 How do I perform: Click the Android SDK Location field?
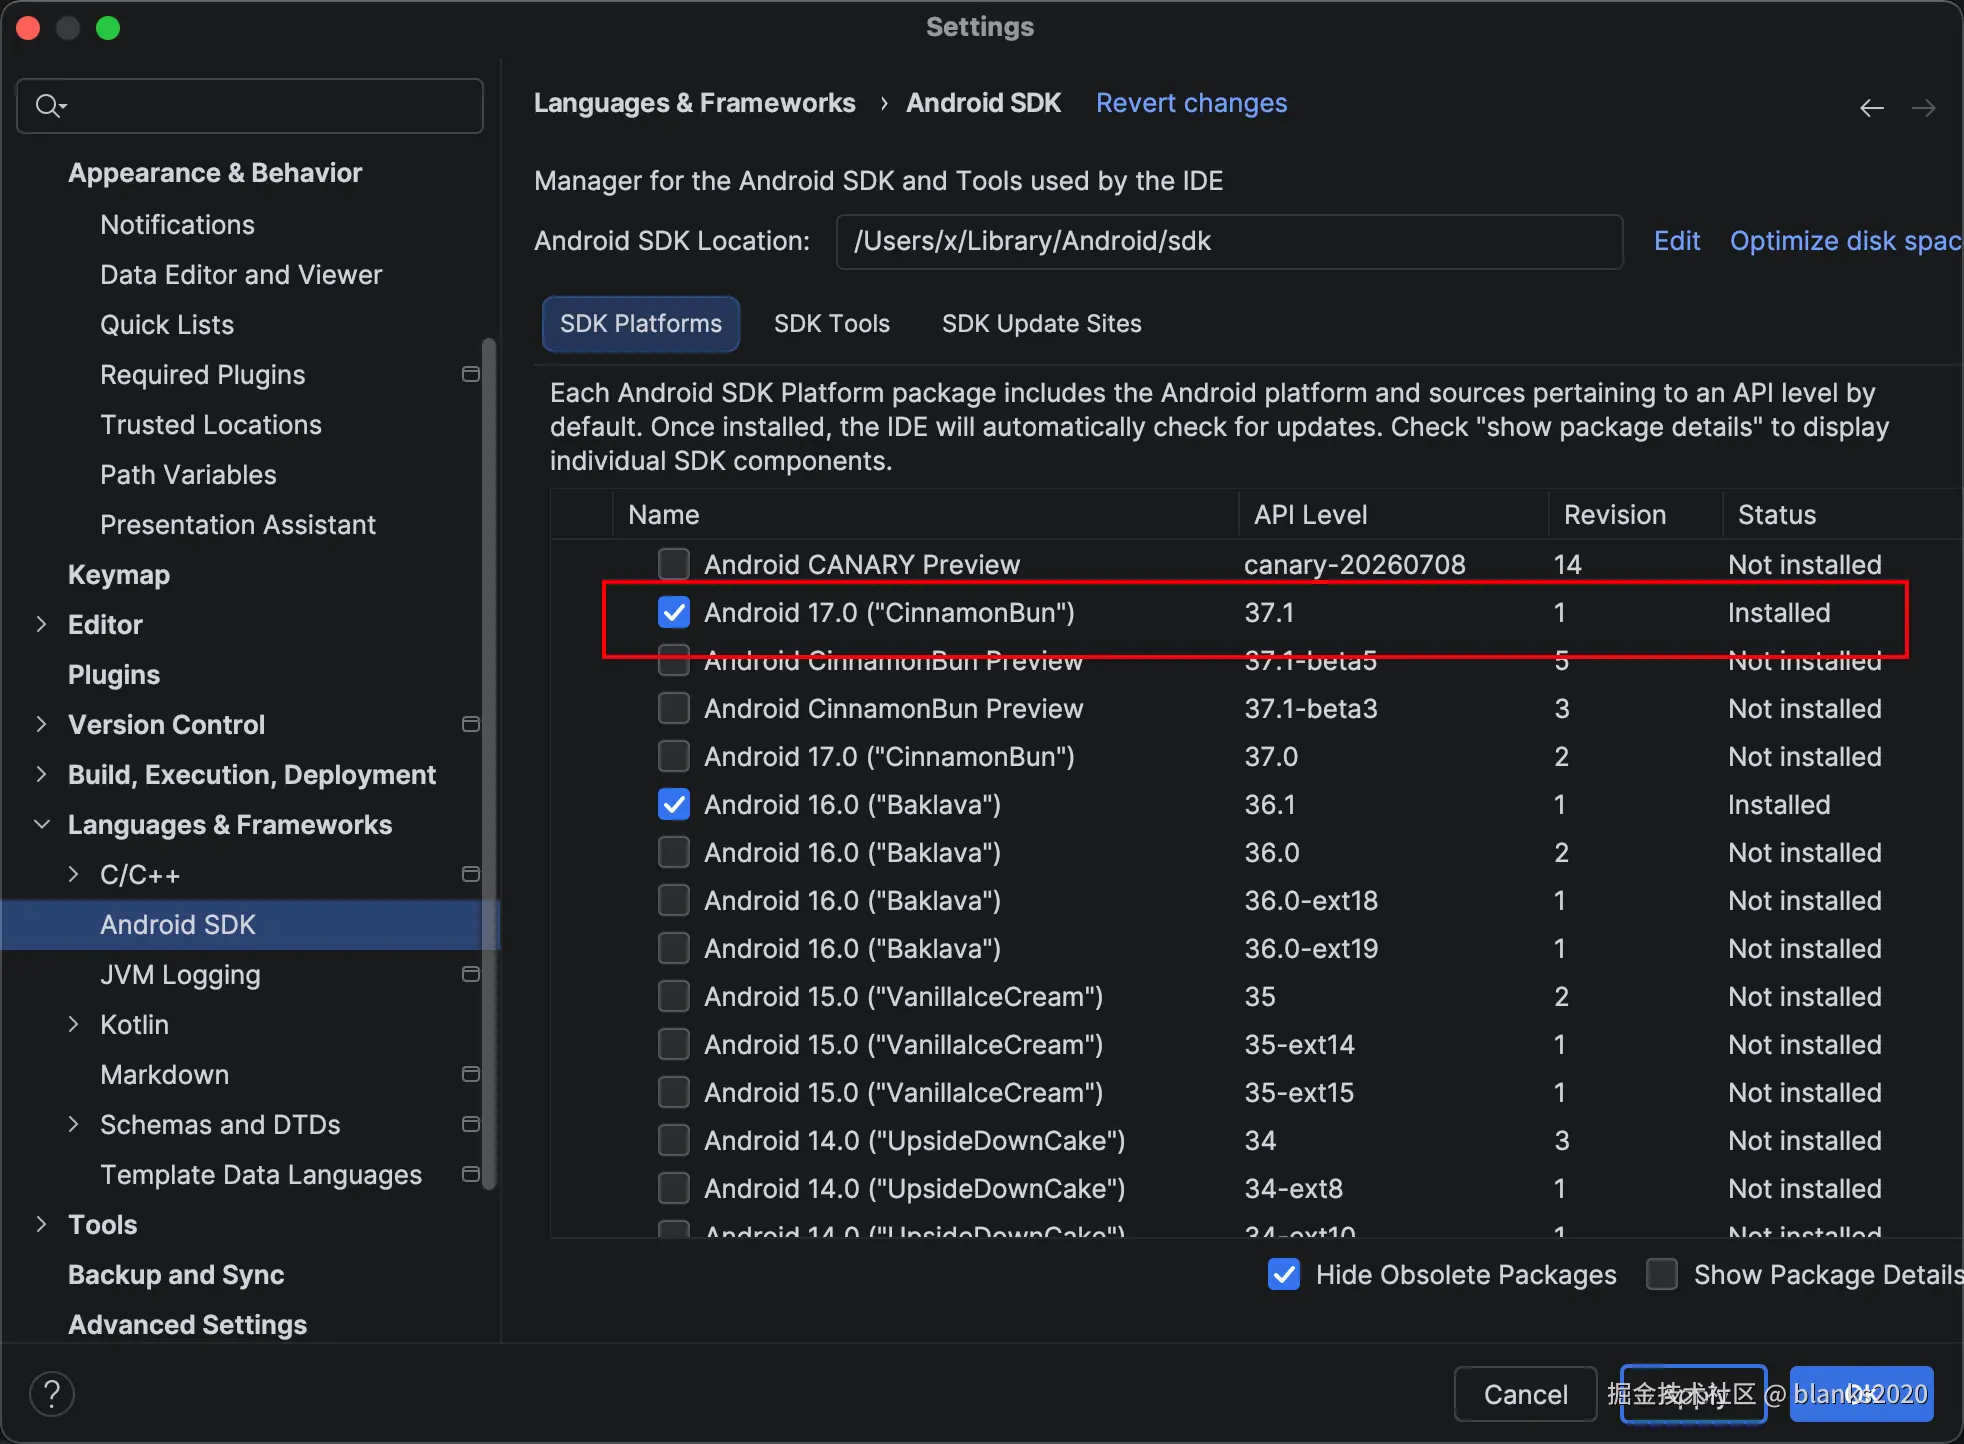(x=1229, y=242)
